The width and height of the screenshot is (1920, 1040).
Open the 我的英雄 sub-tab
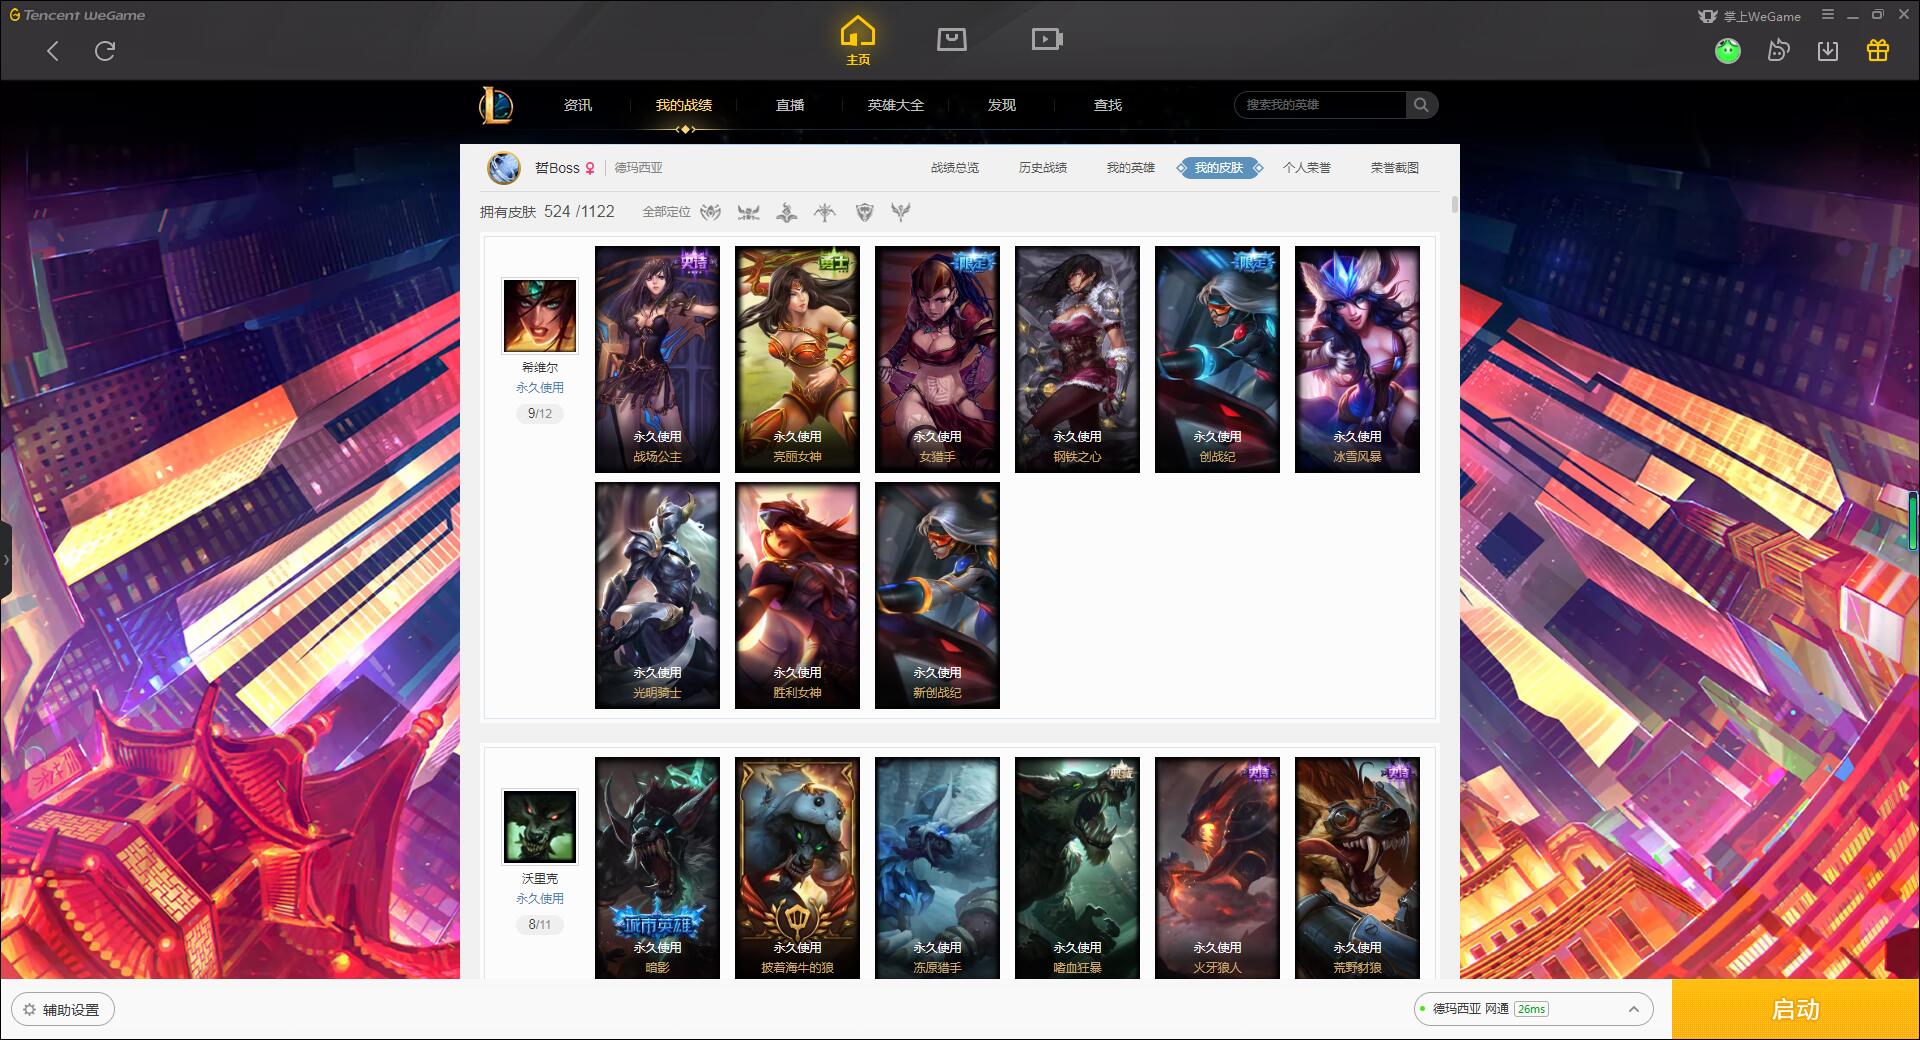coord(1131,168)
